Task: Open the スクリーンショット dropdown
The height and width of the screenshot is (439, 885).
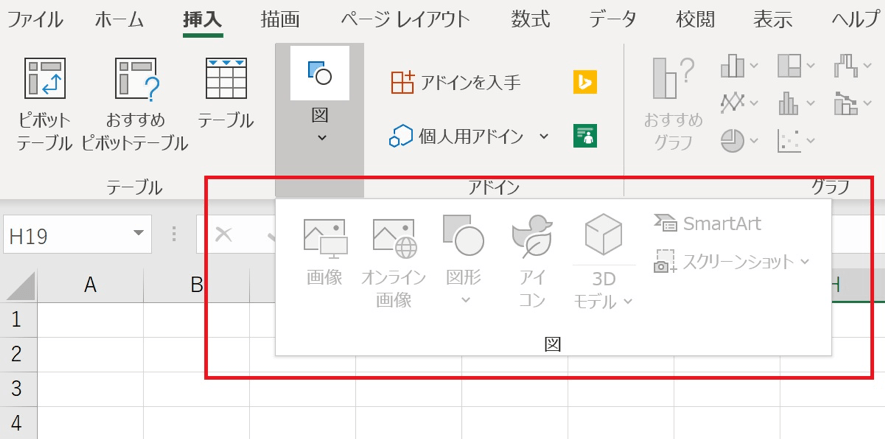Action: (x=803, y=262)
